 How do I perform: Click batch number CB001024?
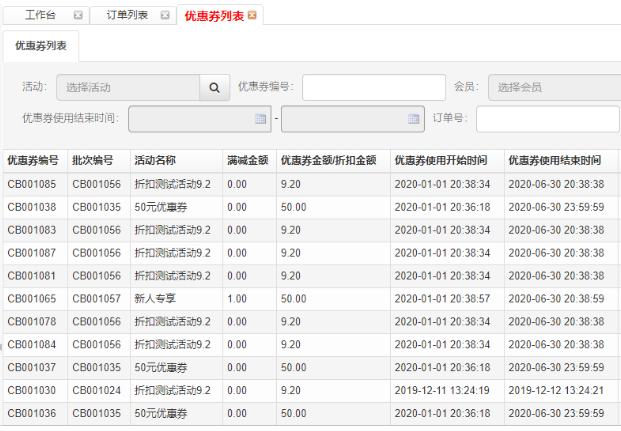tap(97, 391)
